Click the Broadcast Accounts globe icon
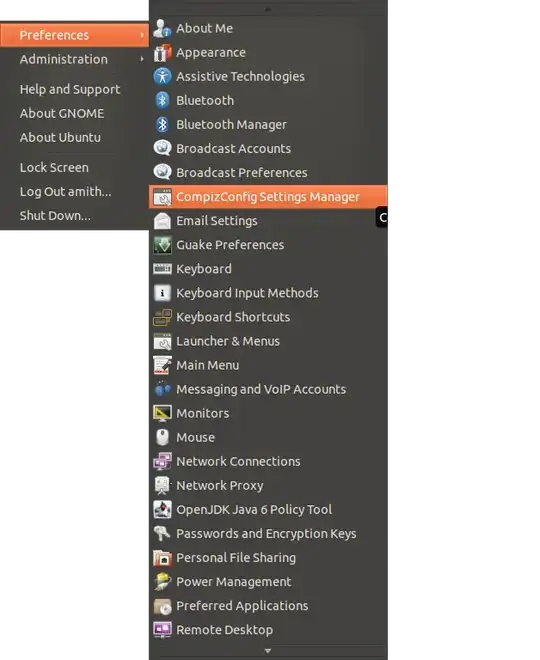Screen dimensions: 540x660 pyautogui.click(x=162, y=149)
